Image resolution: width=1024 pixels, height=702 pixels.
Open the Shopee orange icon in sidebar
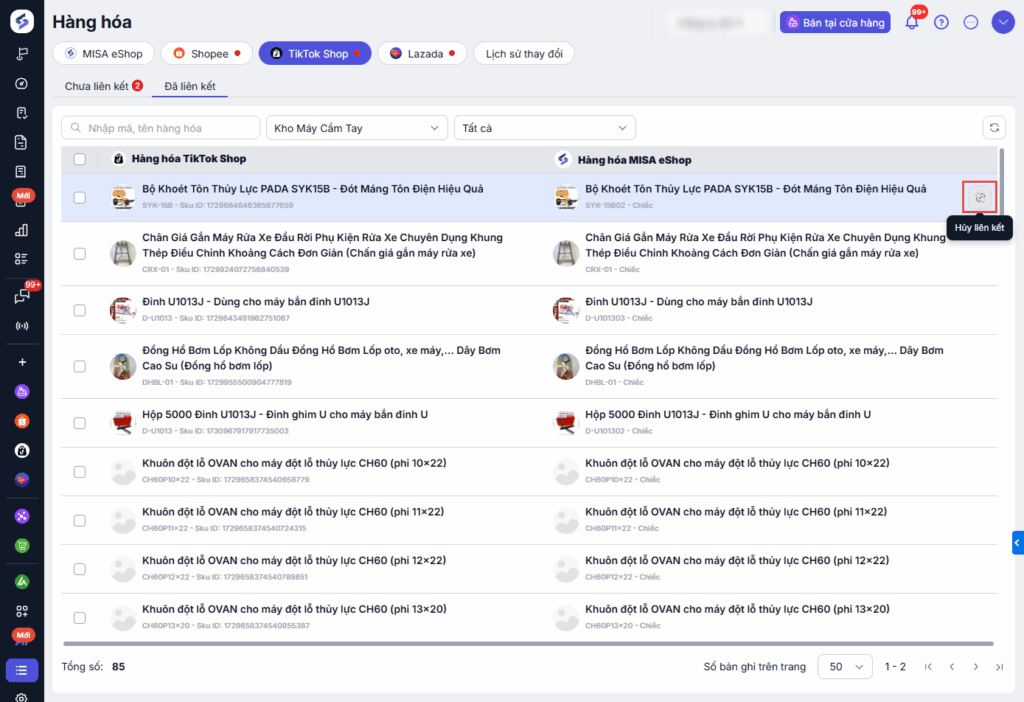click(x=22, y=421)
